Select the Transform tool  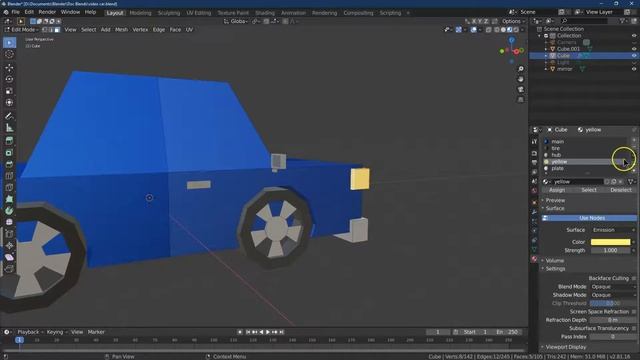click(9, 102)
